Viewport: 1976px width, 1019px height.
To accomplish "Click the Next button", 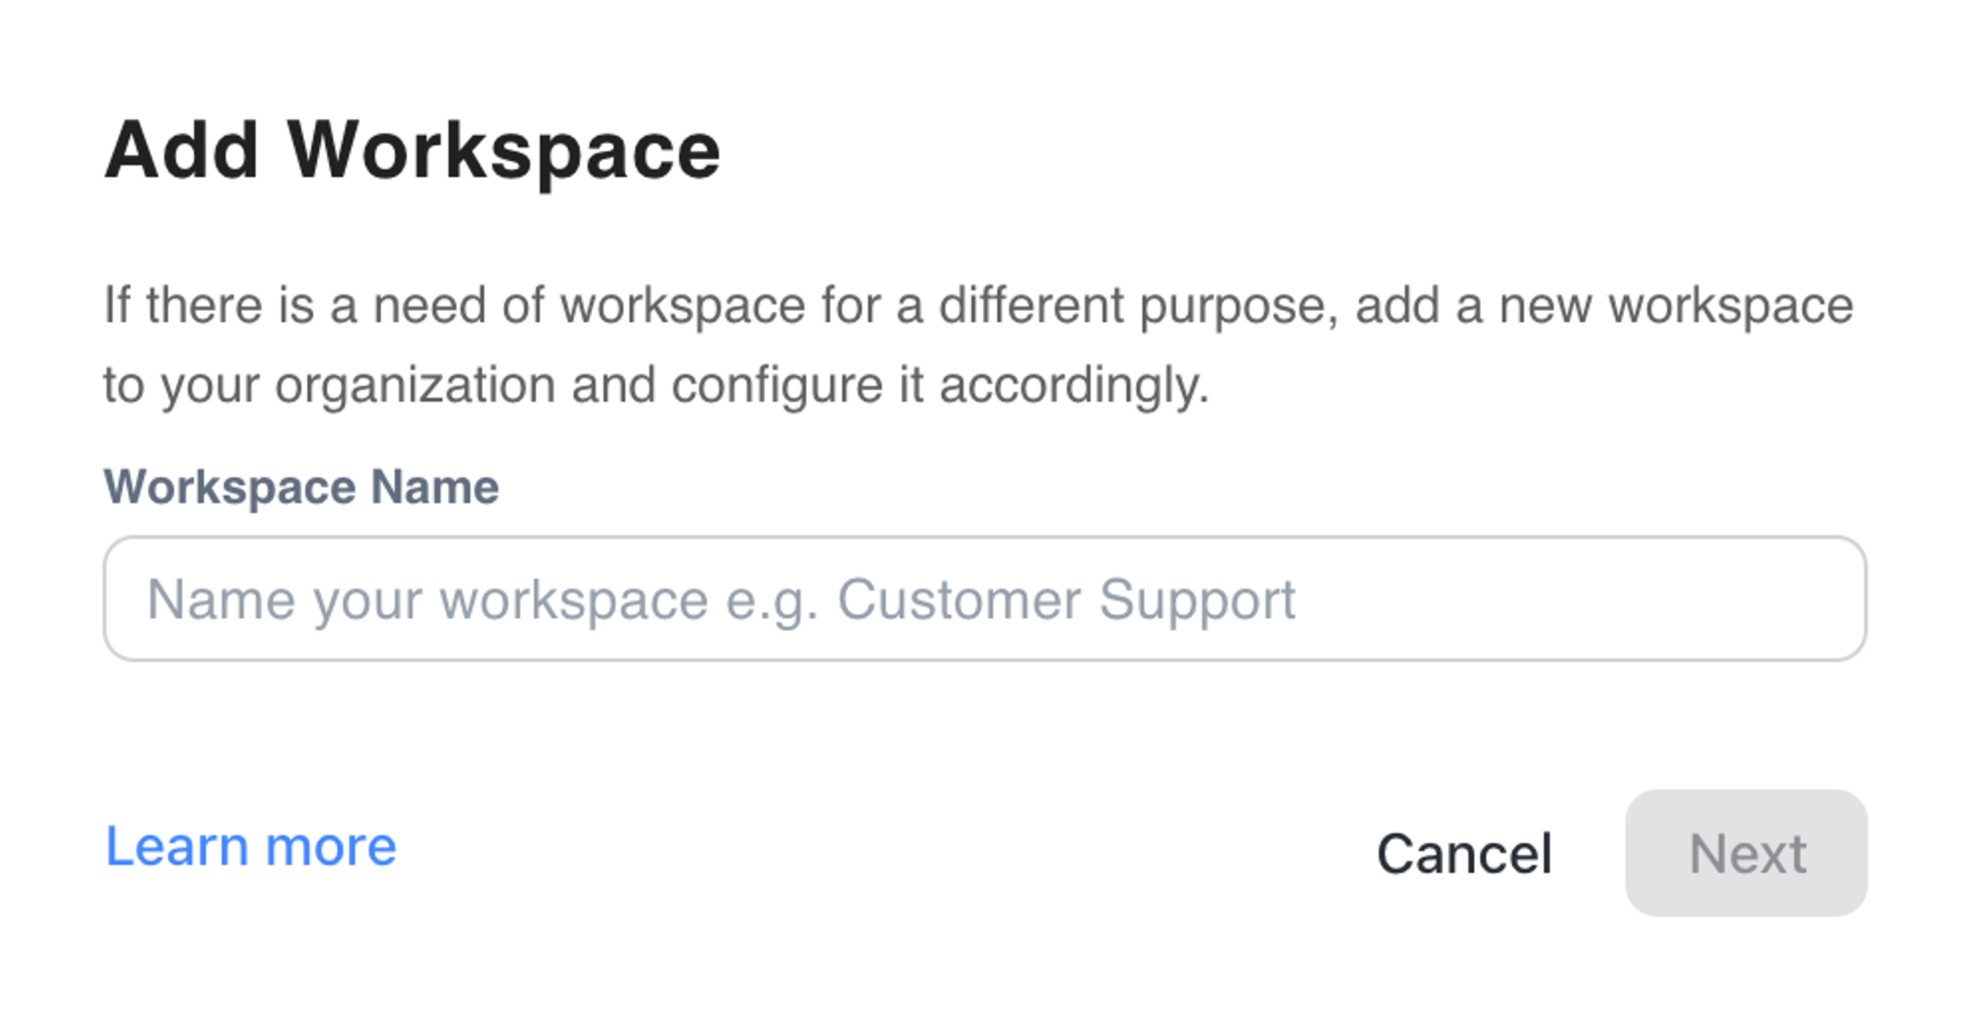I will click(1745, 853).
